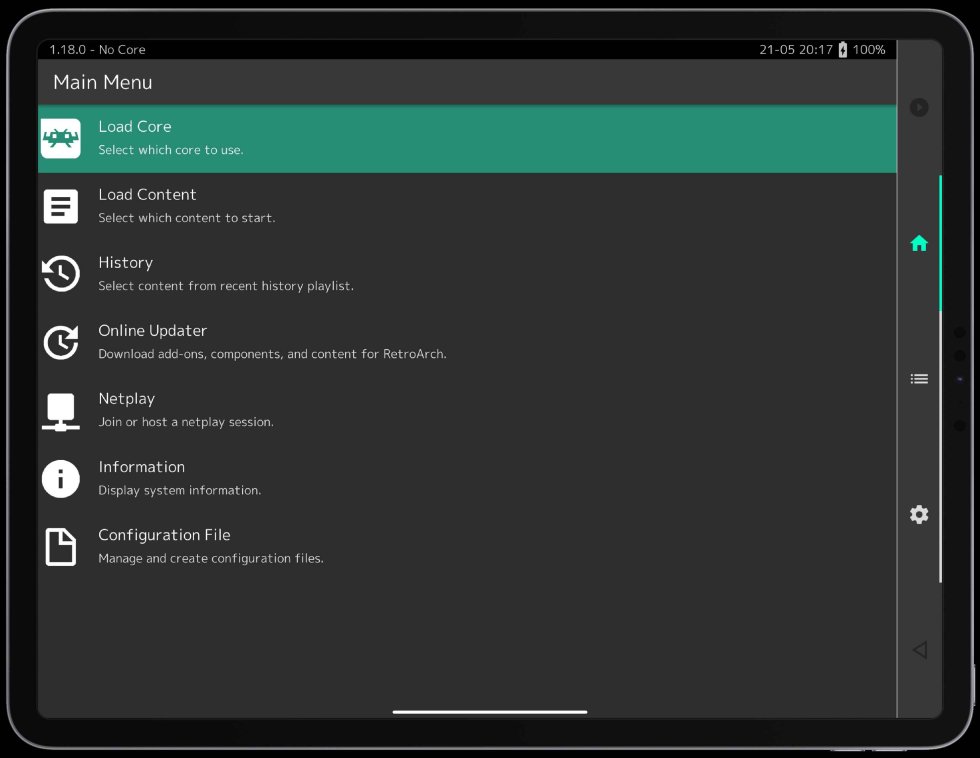Switch to the Playlists tab
980x758 pixels.
(918, 378)
